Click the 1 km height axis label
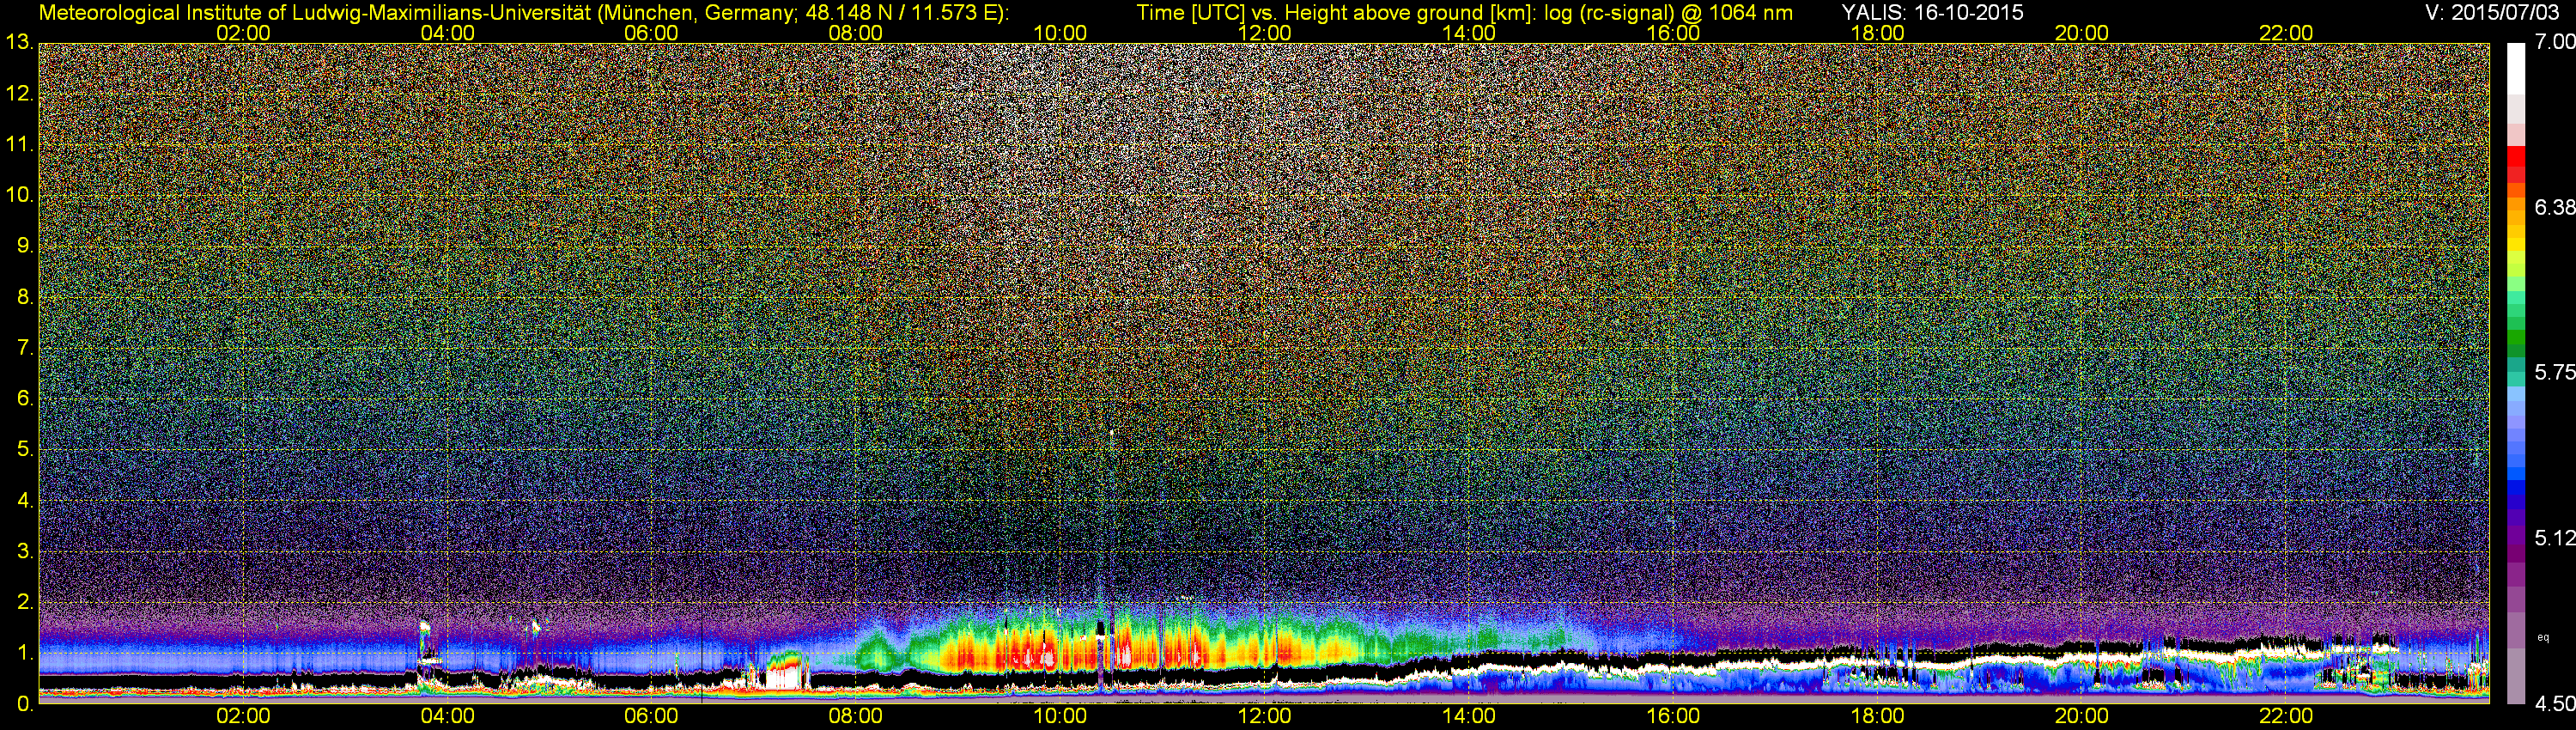The width and height of the screenshot is (2576, 730). (25, 653)
